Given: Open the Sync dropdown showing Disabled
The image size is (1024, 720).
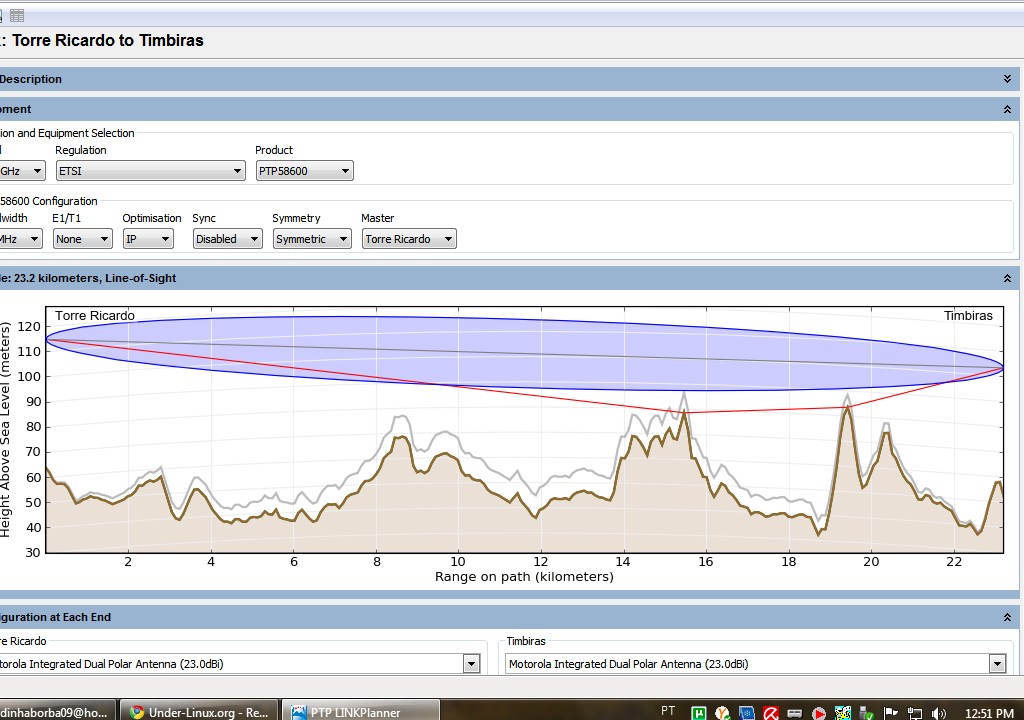Looking at the screenshot, I should tap(227, 239).
